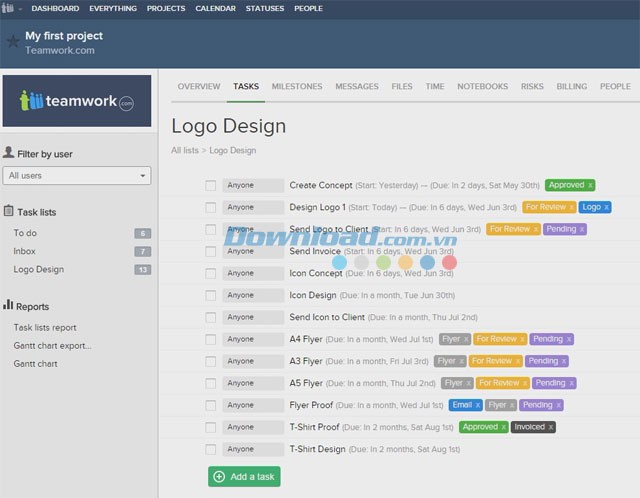Open the Calendar menu item

tap(216, 9)
